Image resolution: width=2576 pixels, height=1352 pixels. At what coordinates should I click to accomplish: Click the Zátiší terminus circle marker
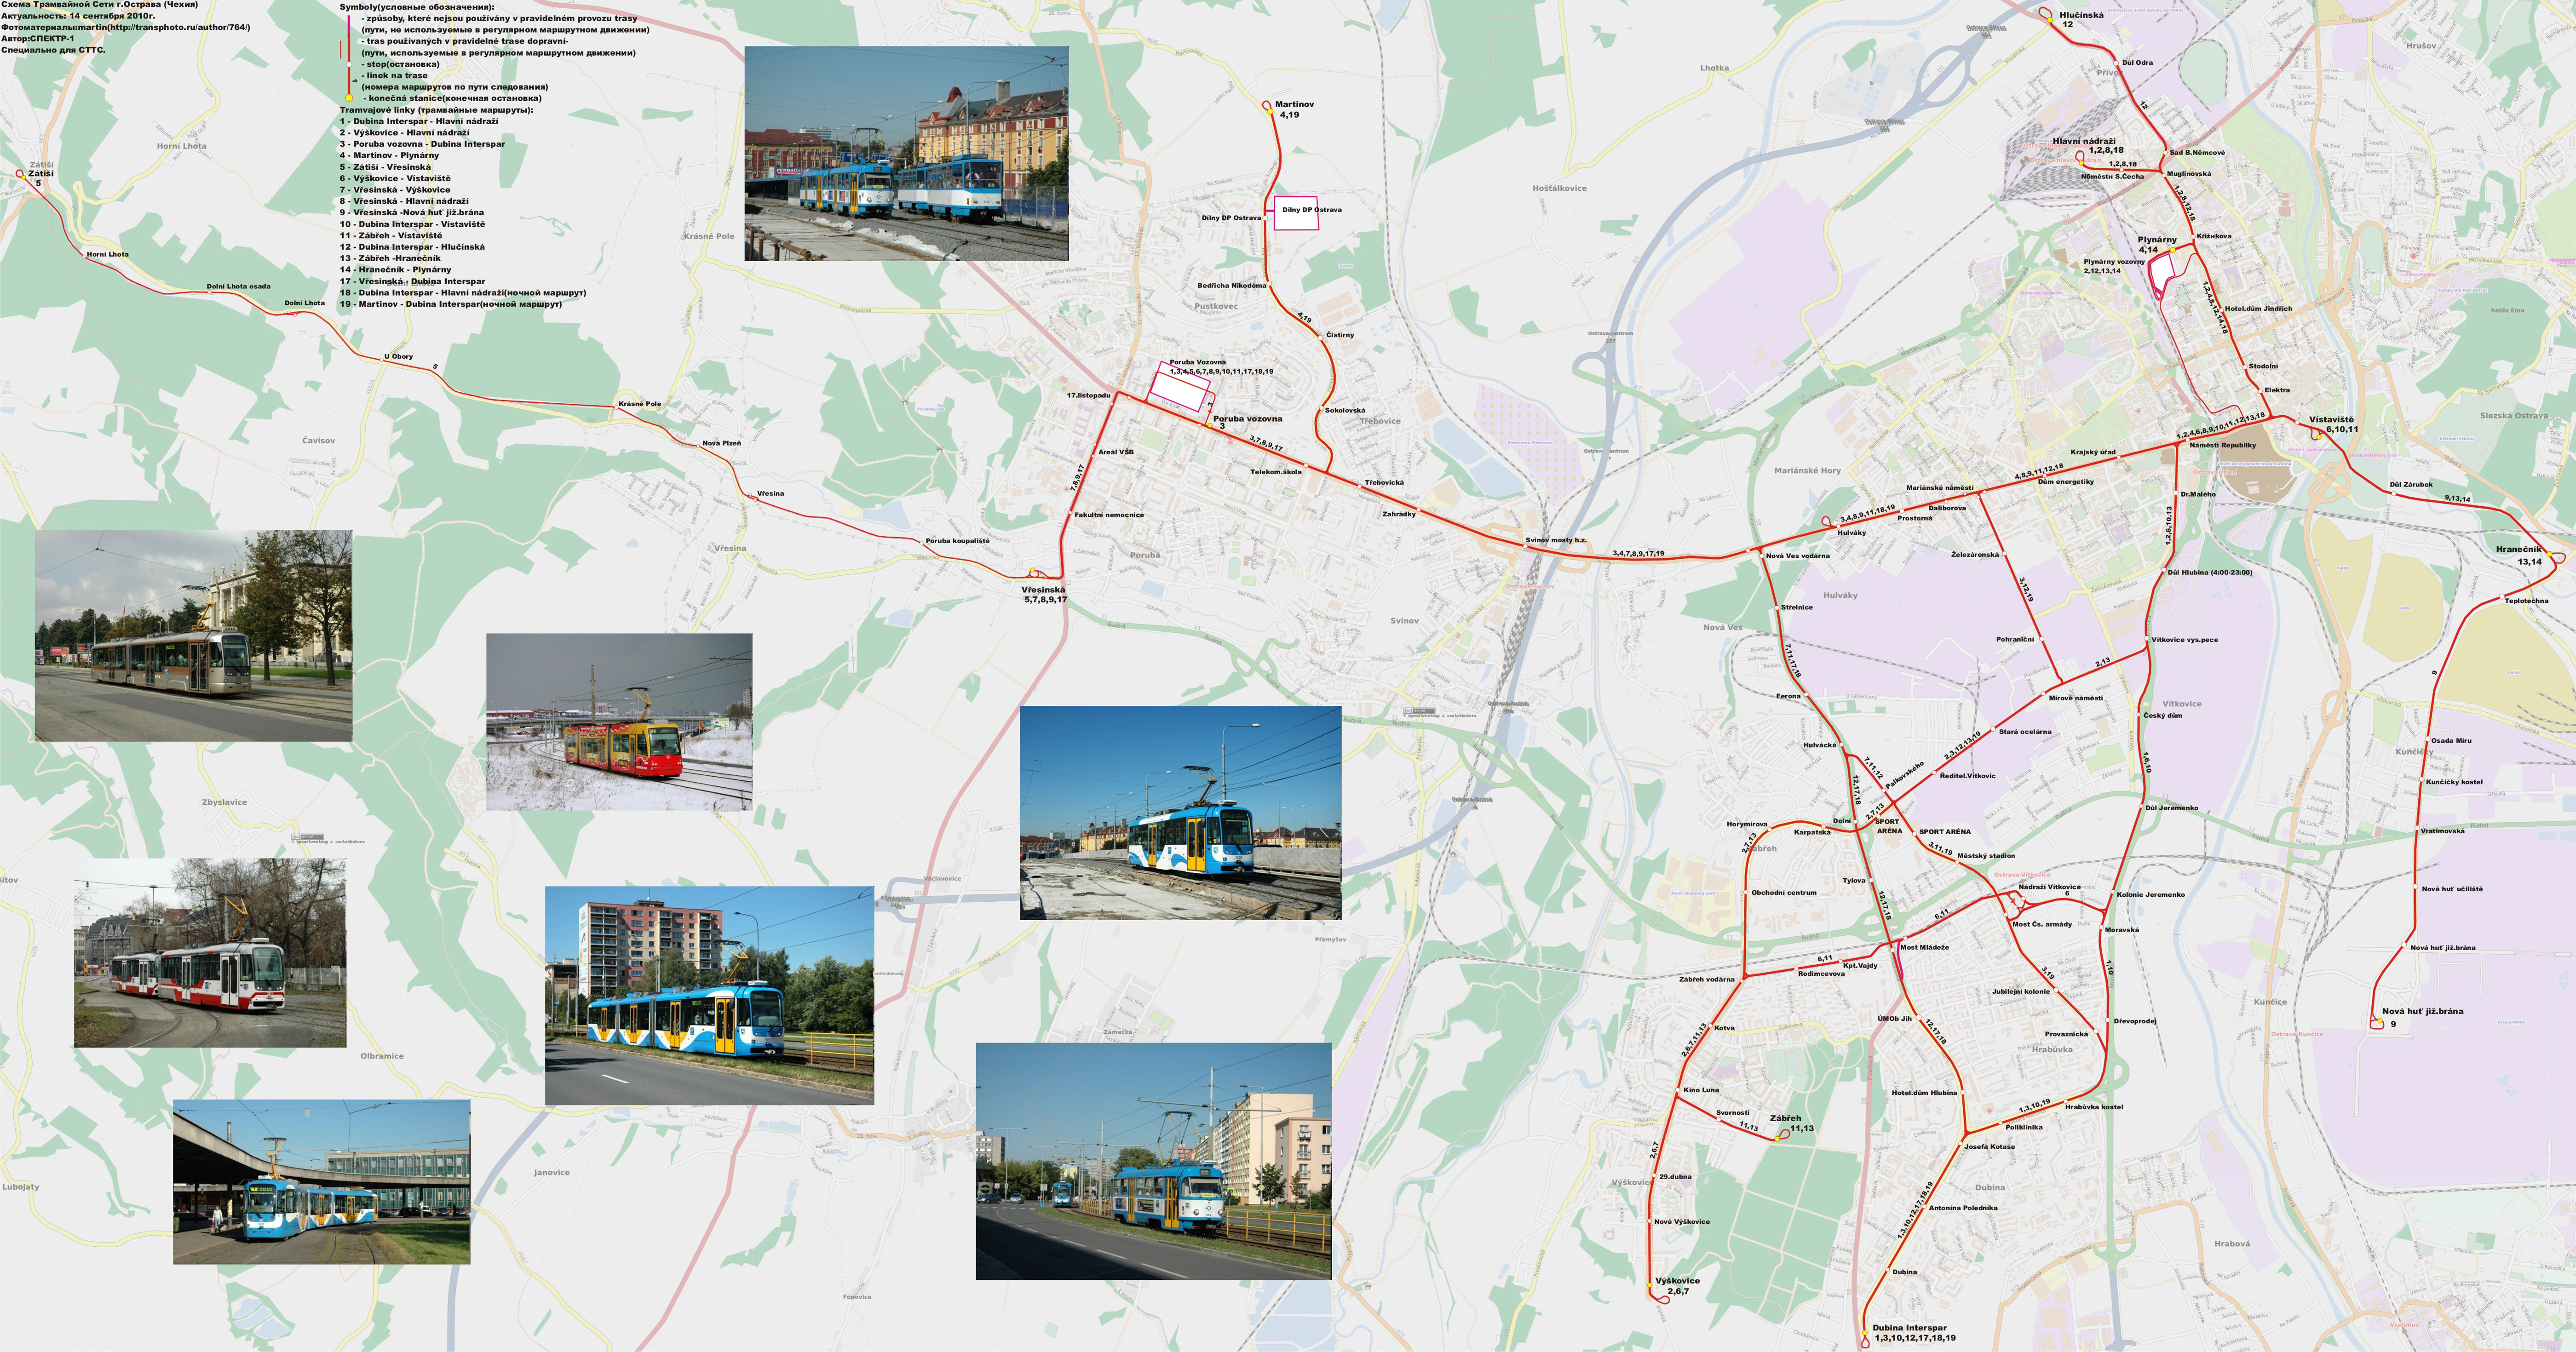20,174
